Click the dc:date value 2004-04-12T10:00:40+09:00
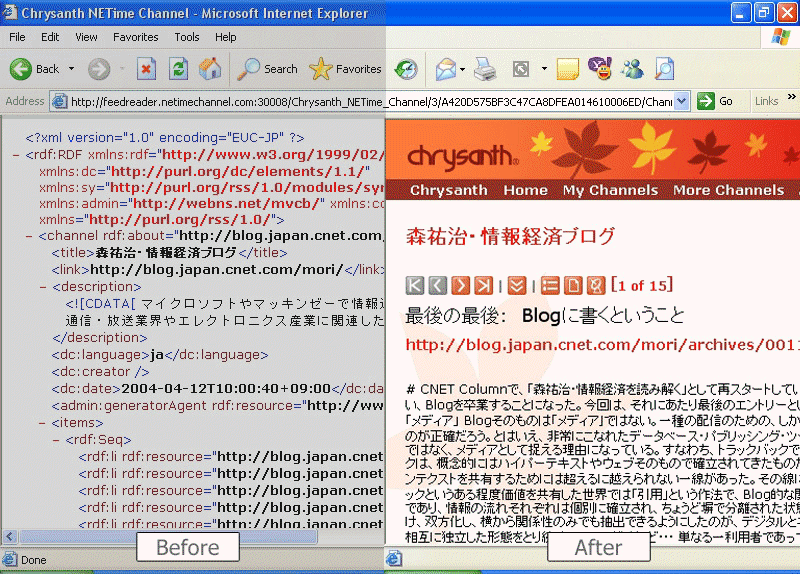Image resolution: width=800 pixels, height=574 pixels. tap(226, 389)
